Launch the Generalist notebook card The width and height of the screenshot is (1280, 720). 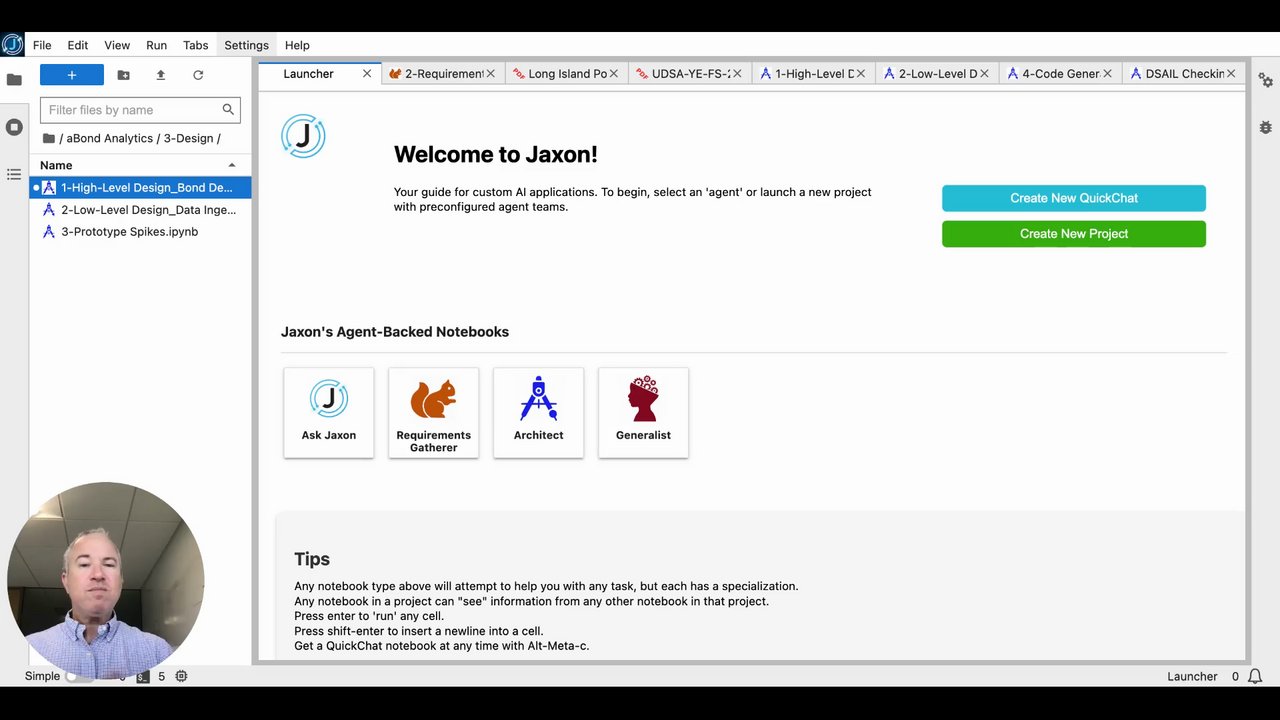(x=643, y=413)
